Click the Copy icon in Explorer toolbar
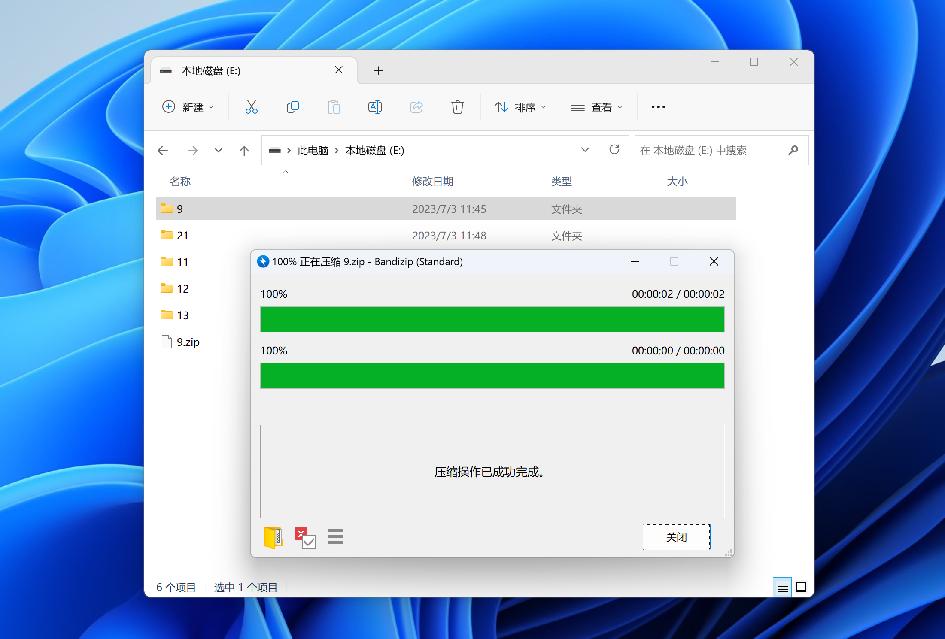 pyautogui.click(x=292, y=107)
